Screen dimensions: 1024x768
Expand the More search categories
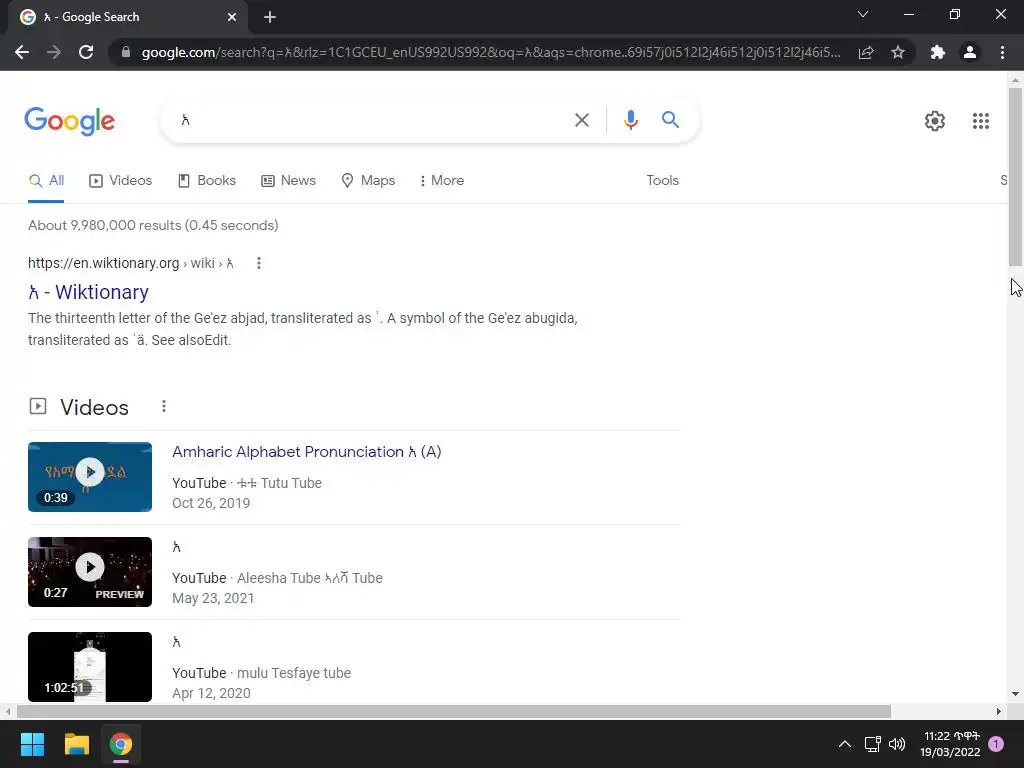(442, 181)
